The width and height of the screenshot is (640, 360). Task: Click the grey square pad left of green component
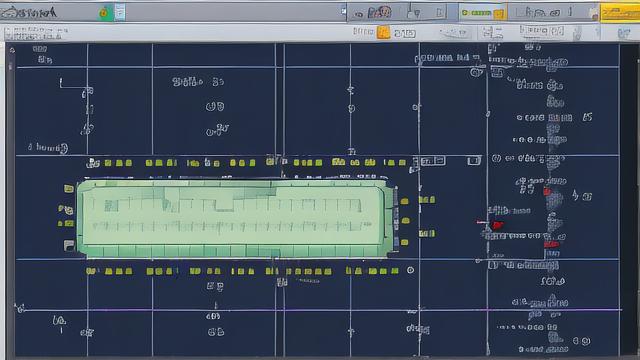tap(69, 245)
